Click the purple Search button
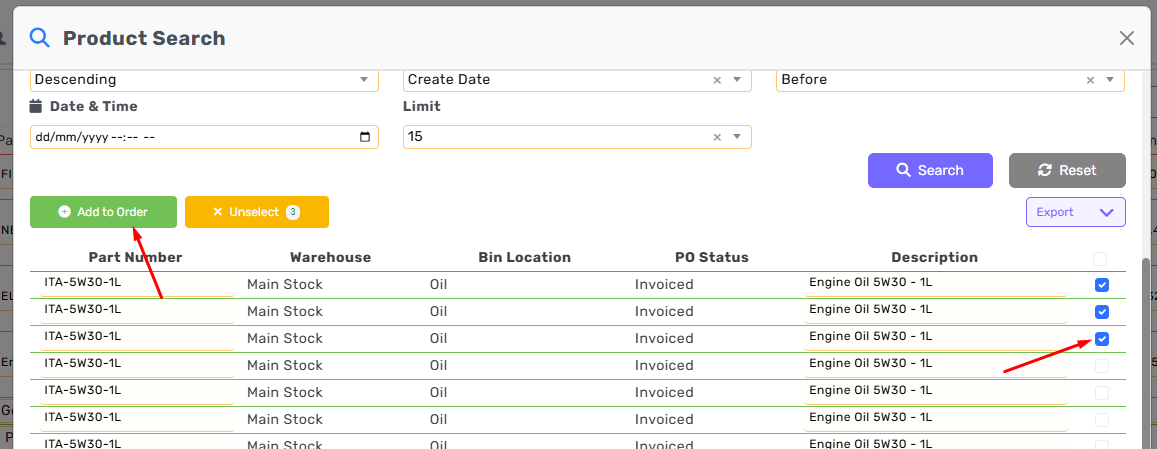1157x449 pixels. (x=929, y=170)
